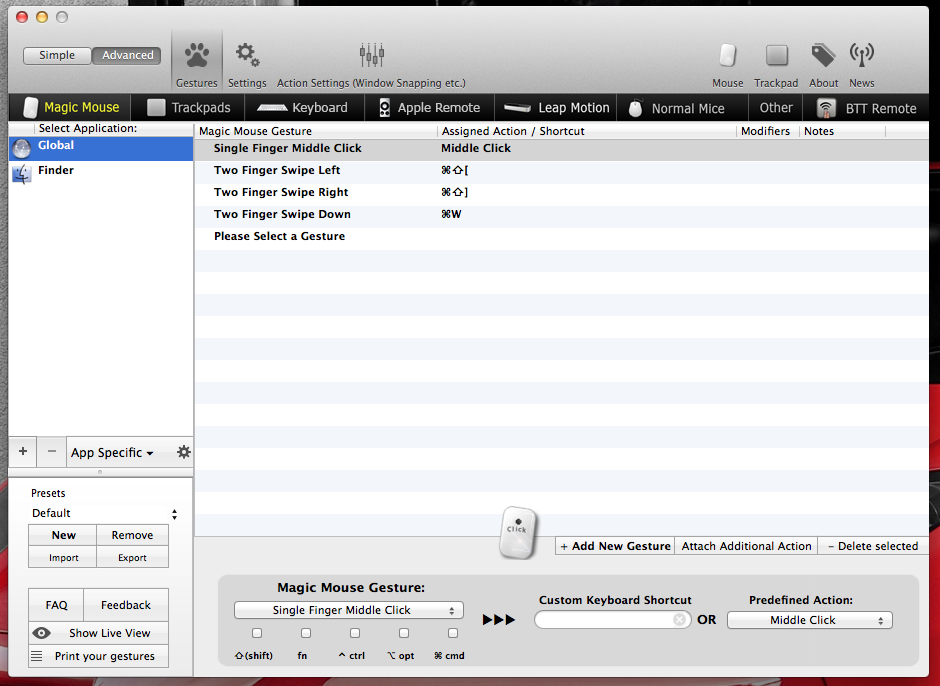Toggle the cmd modifier checkbox
940x686 pixels.
tap(453, 633)
